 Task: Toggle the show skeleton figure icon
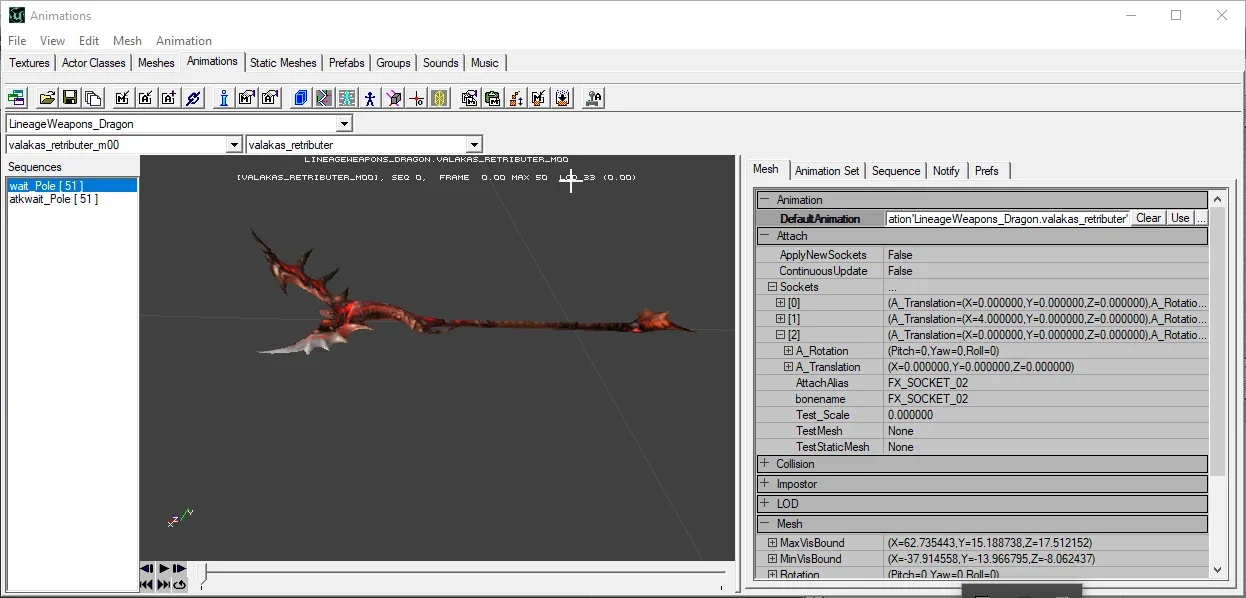click(370, 98)
